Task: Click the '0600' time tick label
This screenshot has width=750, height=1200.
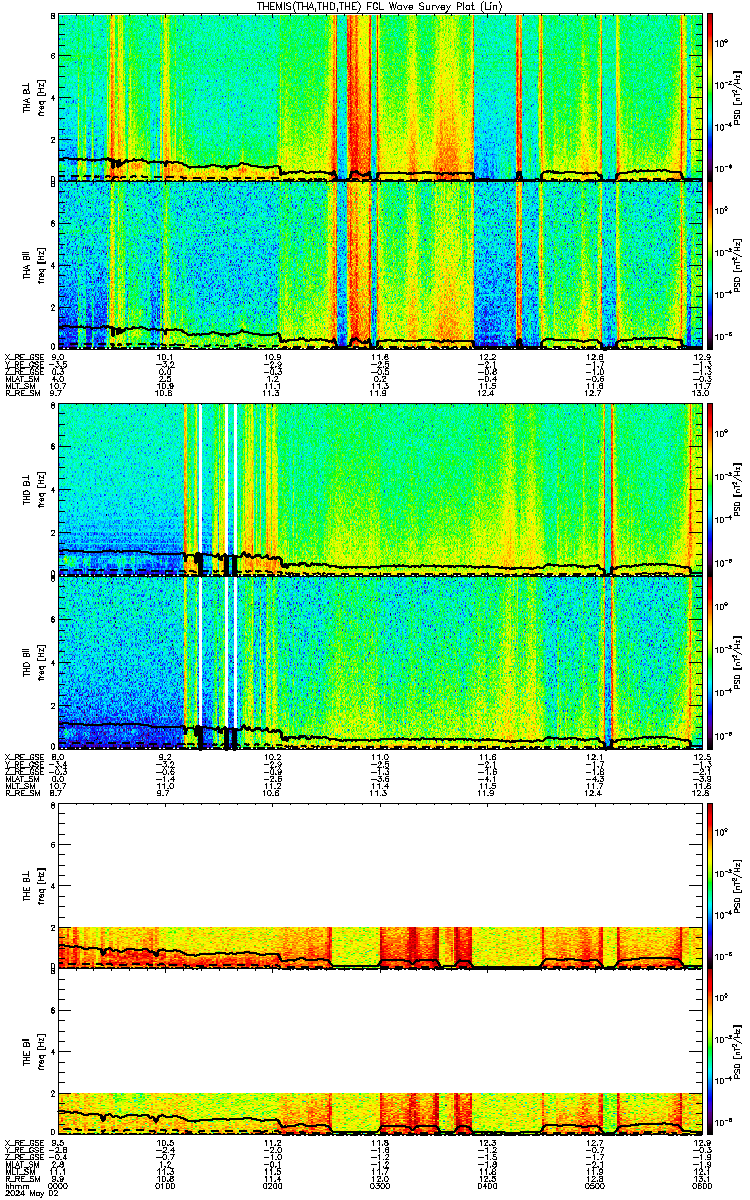Action: point(700,1185)
